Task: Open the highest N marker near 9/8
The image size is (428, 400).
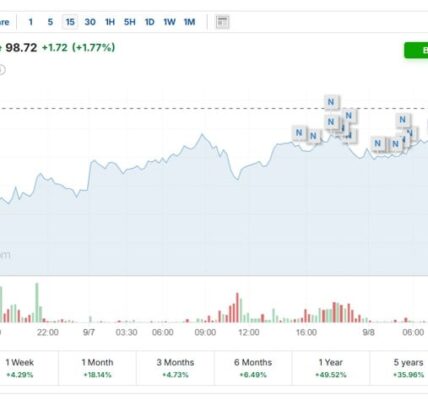Action: click(x=403, y=119)
